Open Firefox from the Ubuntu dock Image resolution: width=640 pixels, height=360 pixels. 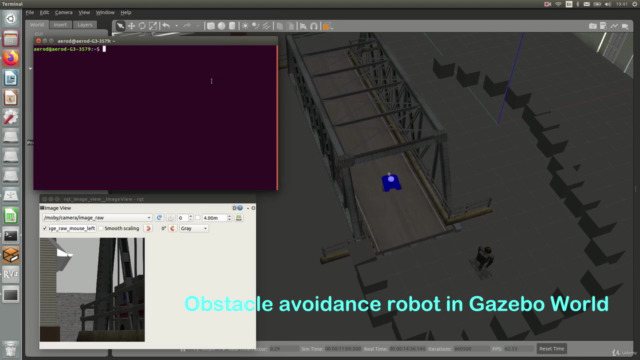point(11,58)
